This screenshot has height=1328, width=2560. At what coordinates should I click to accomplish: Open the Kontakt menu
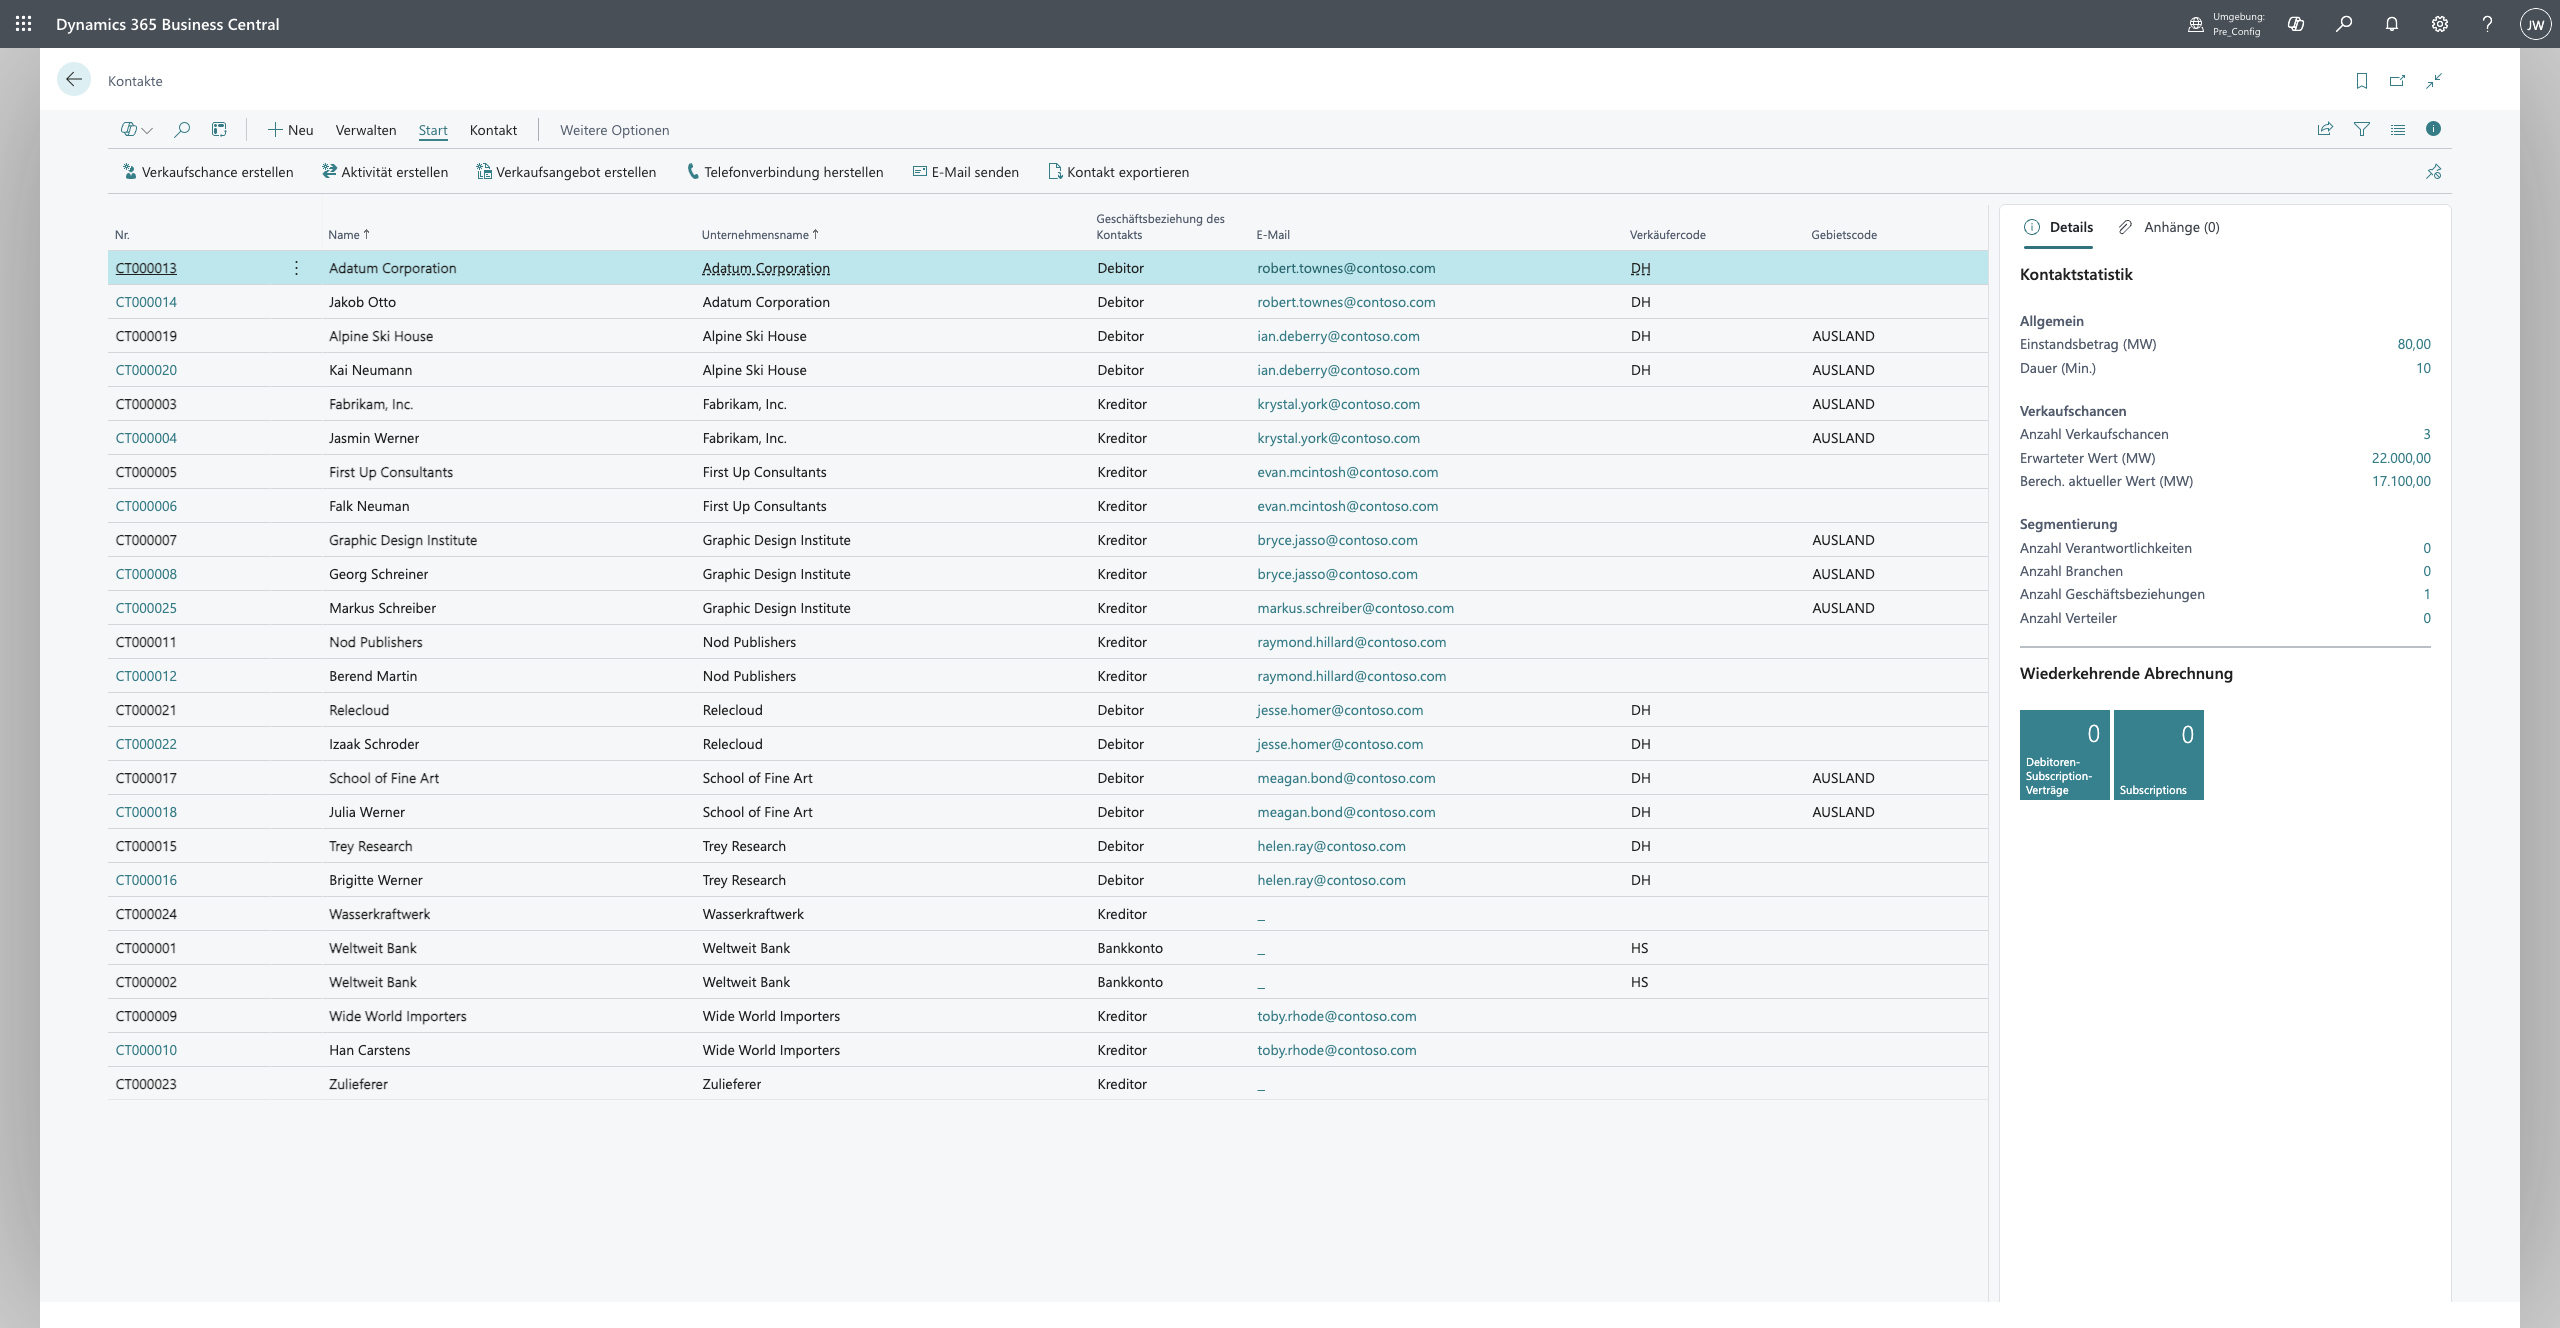pyautogui.click(x=493, y=130)
